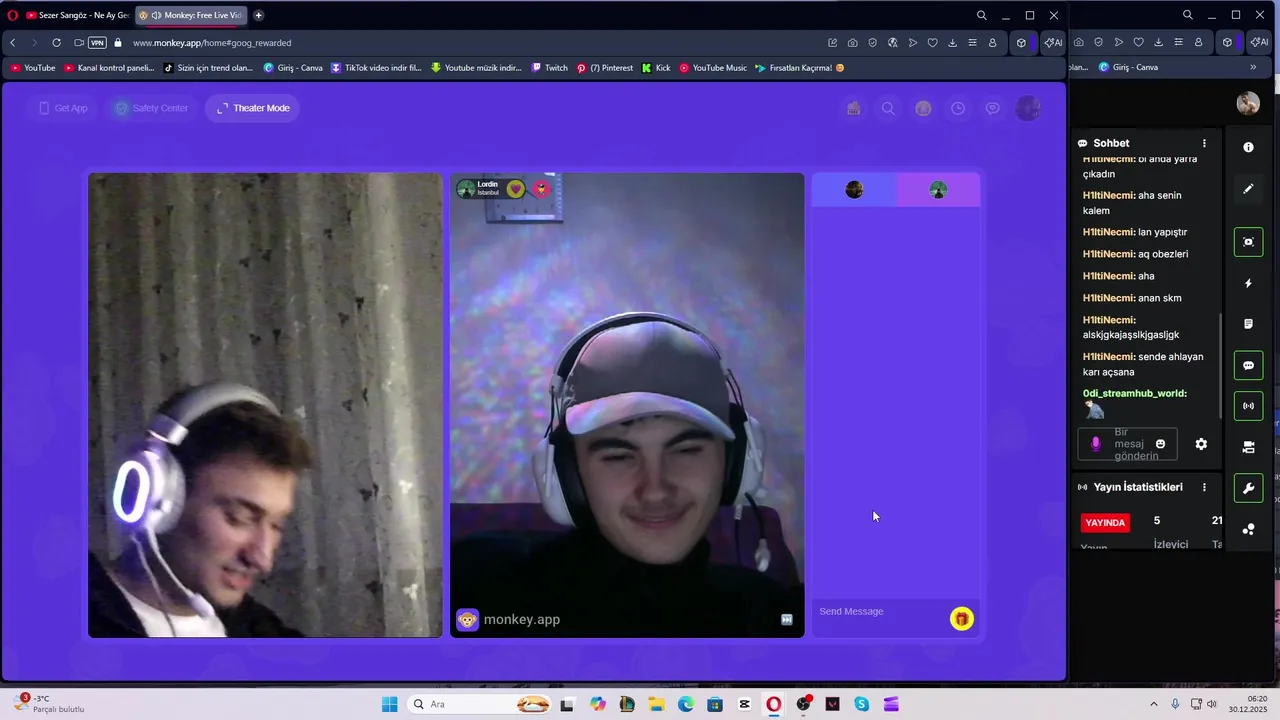Open the Kanal kontrol paneli bookmark

[109, 68]
